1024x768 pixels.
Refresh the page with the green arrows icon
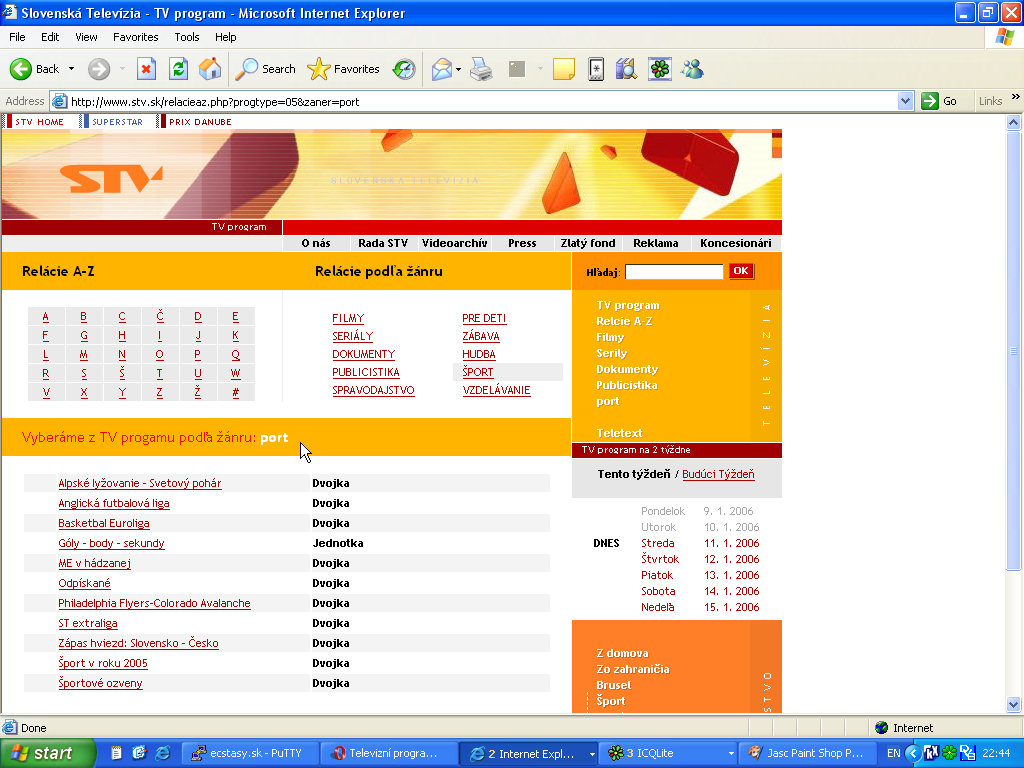tap(178, 69)
